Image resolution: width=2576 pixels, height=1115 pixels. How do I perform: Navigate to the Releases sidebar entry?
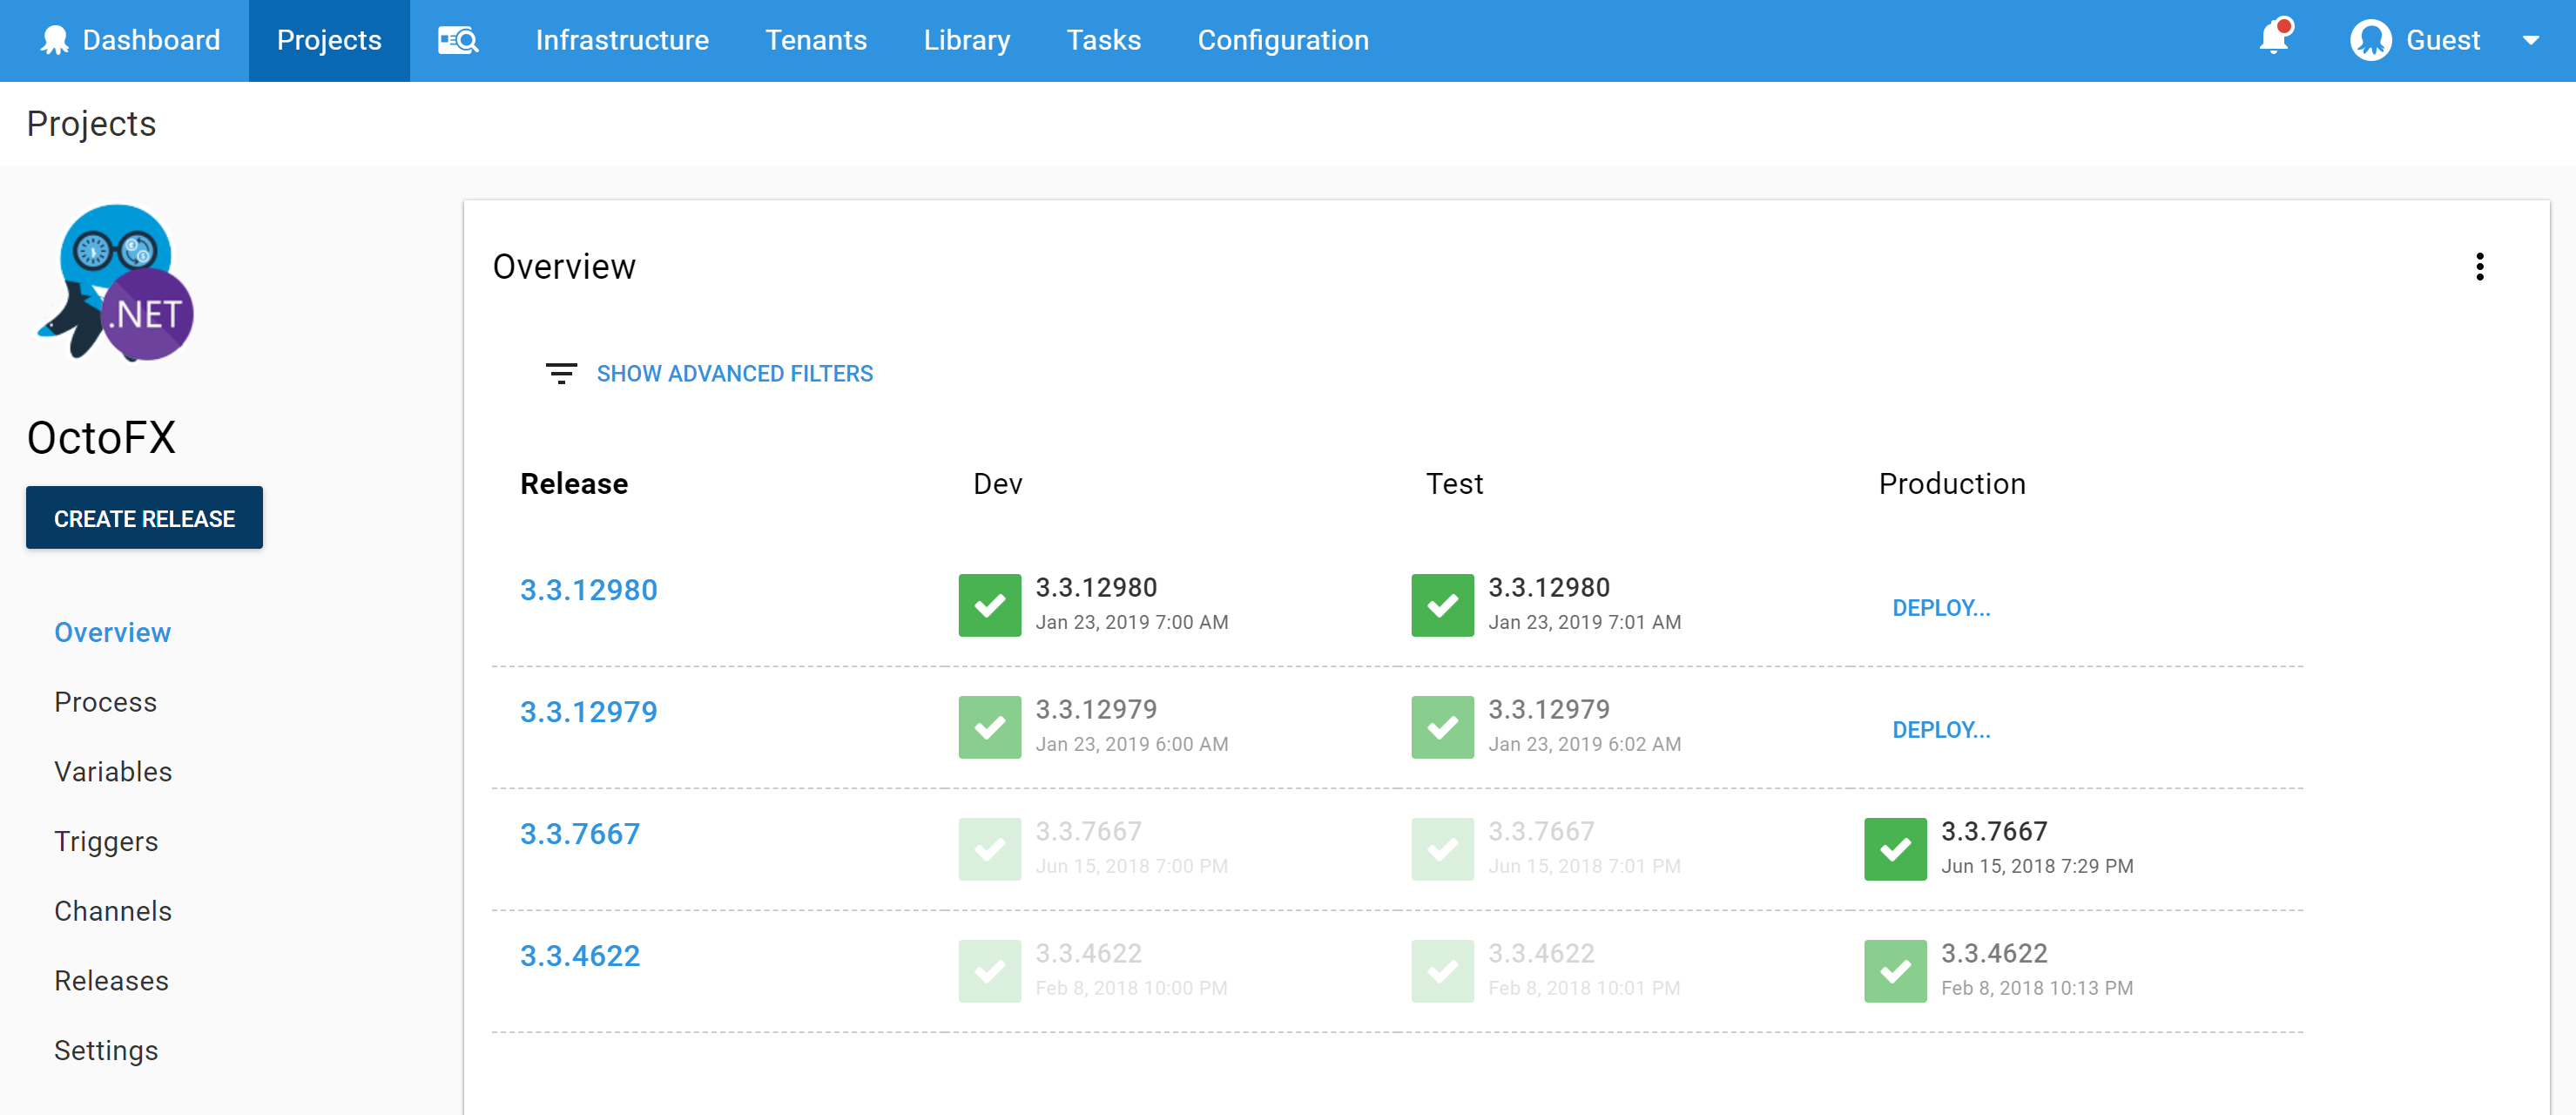111,980
